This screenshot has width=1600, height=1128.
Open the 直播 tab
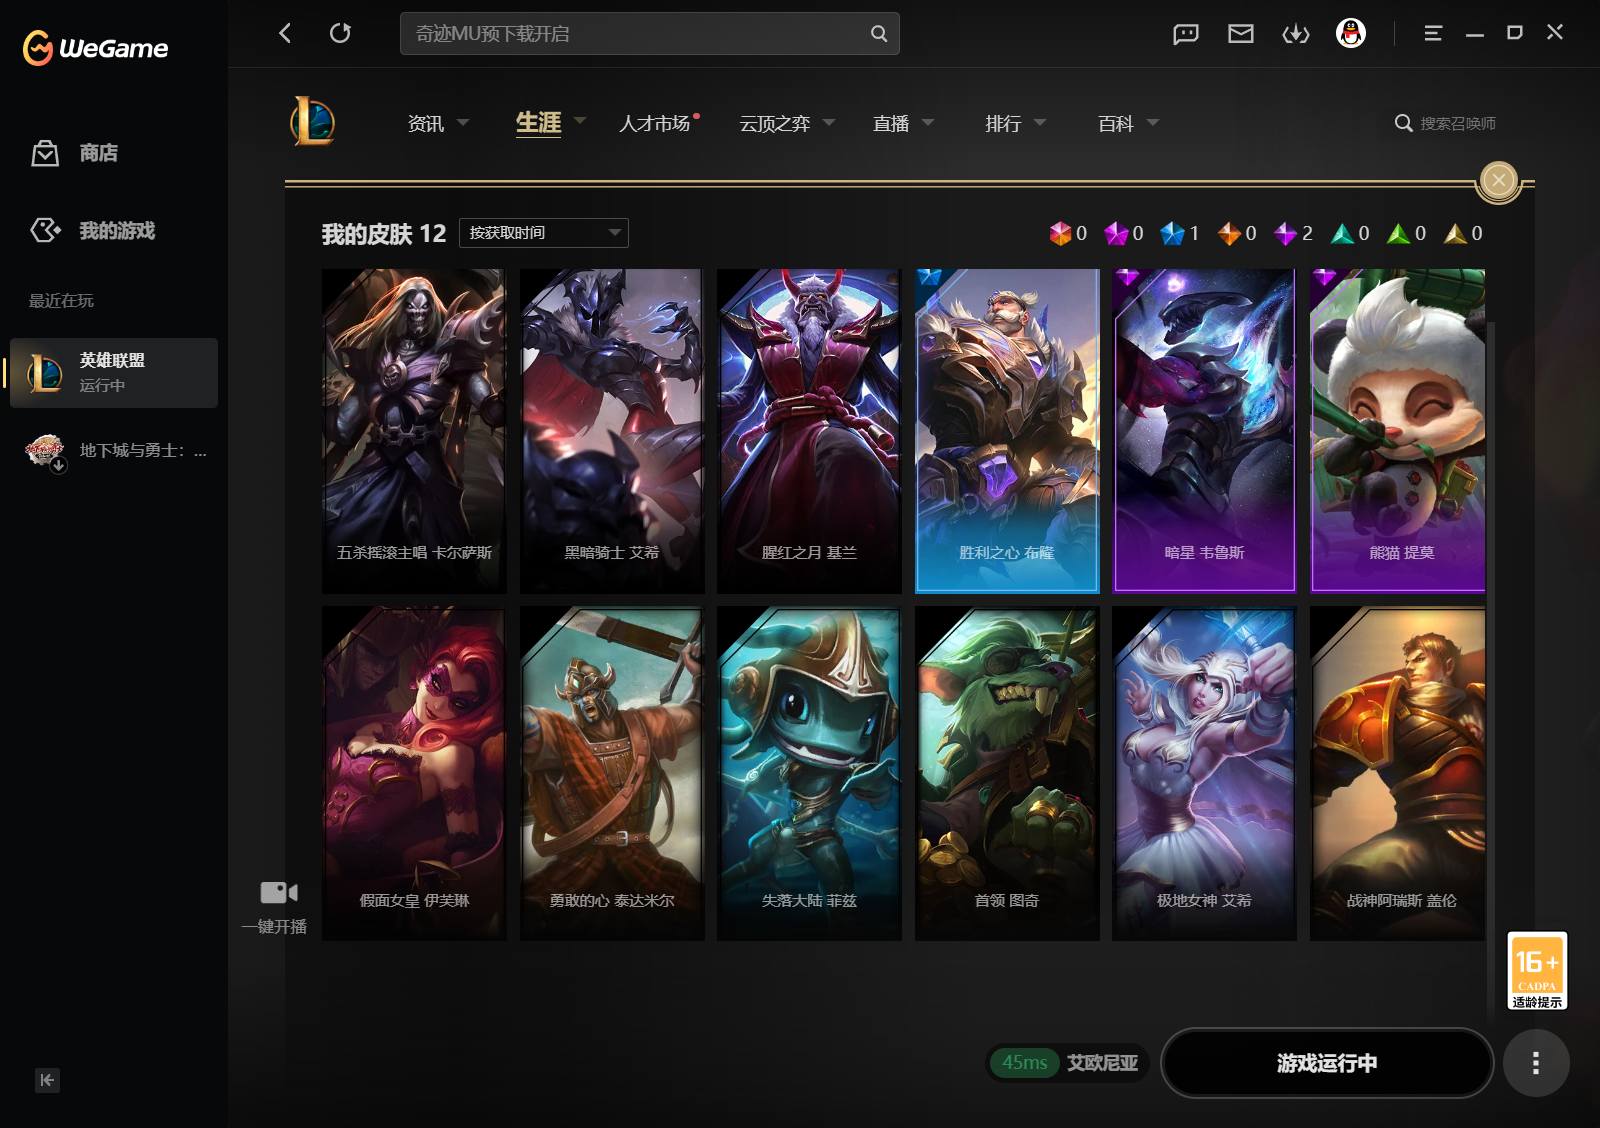[x=891, y=123]
